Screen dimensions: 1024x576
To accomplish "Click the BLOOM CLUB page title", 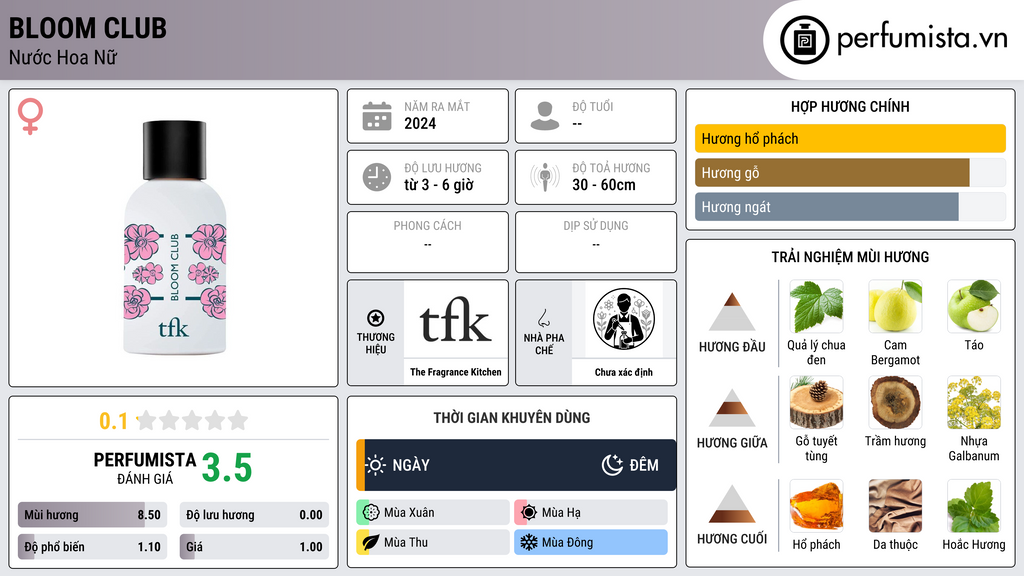I will (x=88, y=28).
